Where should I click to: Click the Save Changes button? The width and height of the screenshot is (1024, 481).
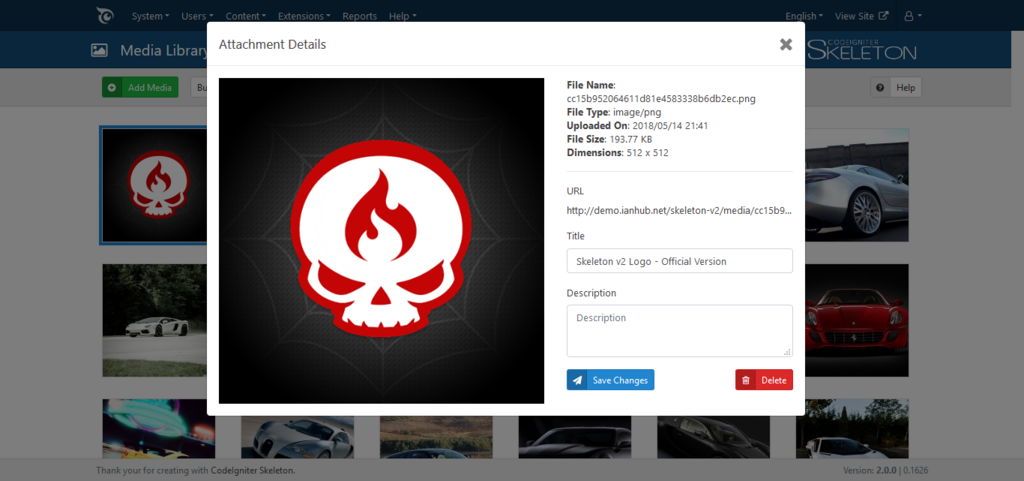coord(610,380)
